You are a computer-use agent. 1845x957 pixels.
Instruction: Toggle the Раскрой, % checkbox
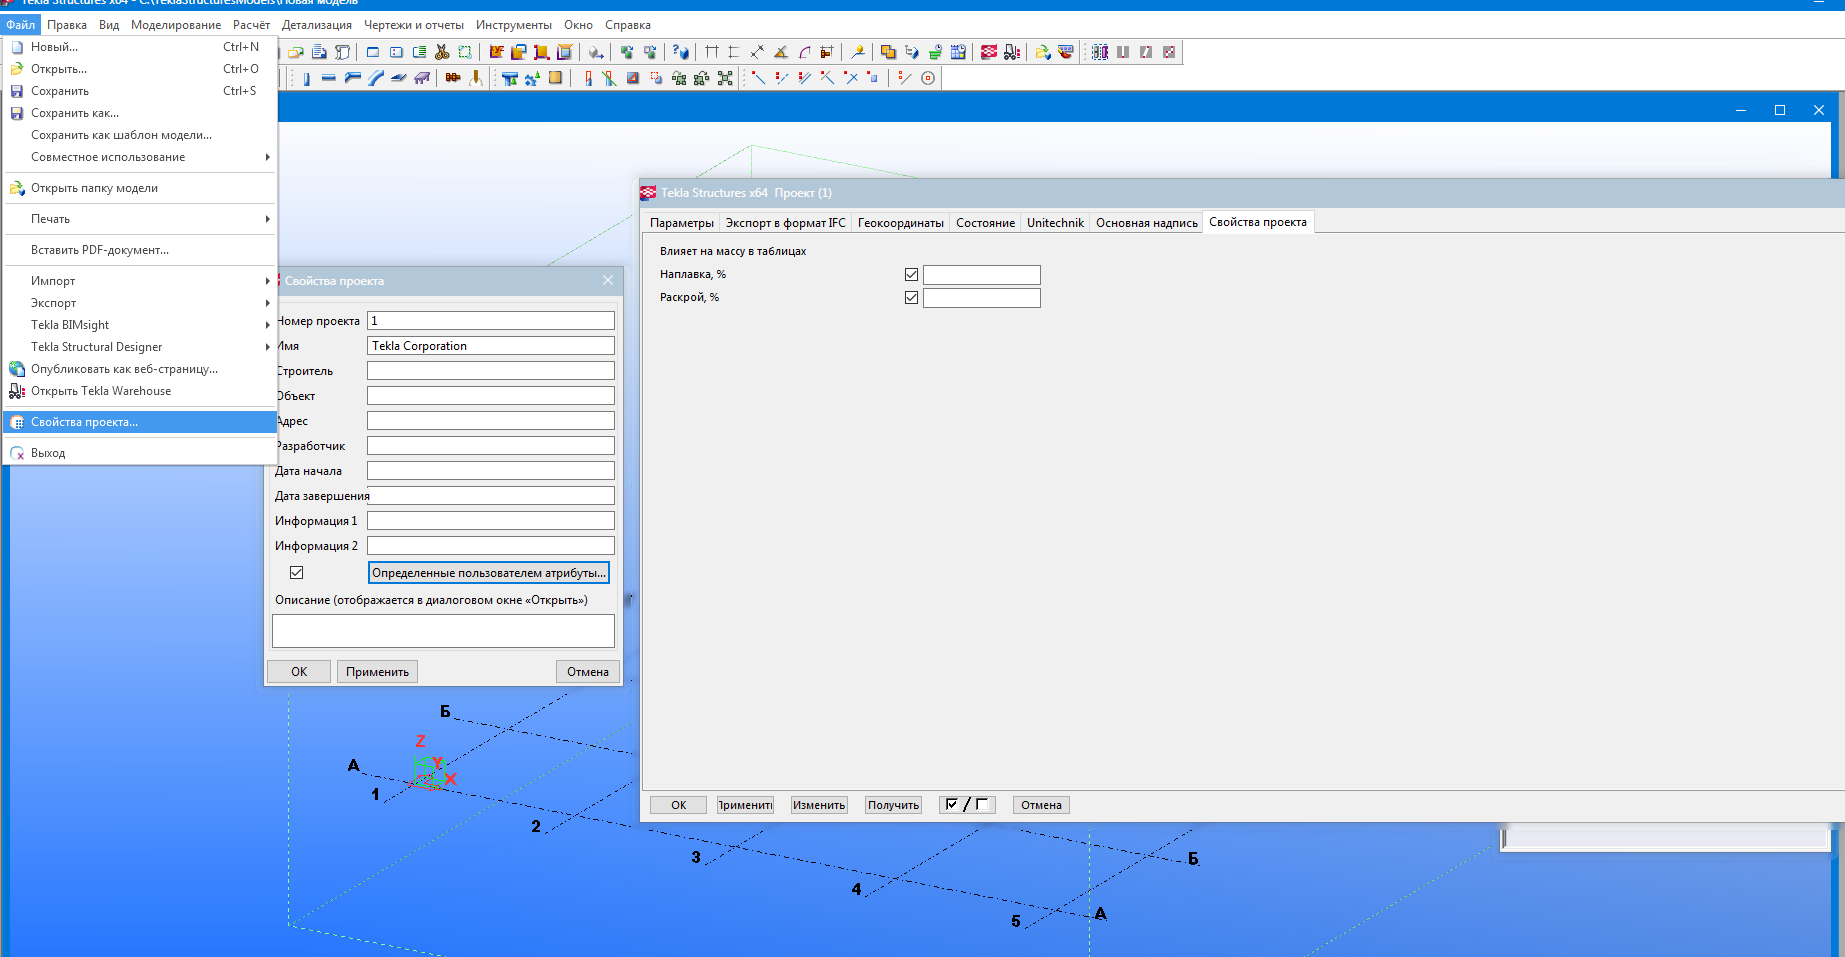[911, 298]
